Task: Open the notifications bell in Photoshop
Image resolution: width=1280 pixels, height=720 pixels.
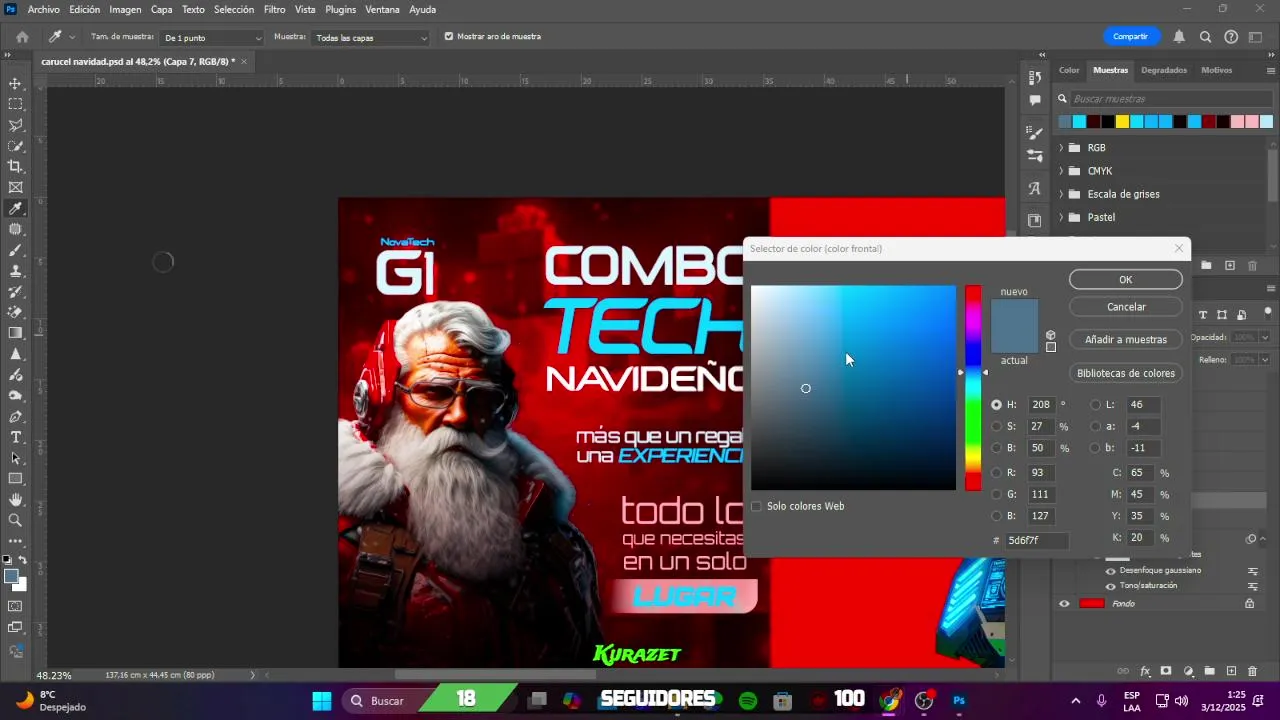Action: [x=1179, y=37]
